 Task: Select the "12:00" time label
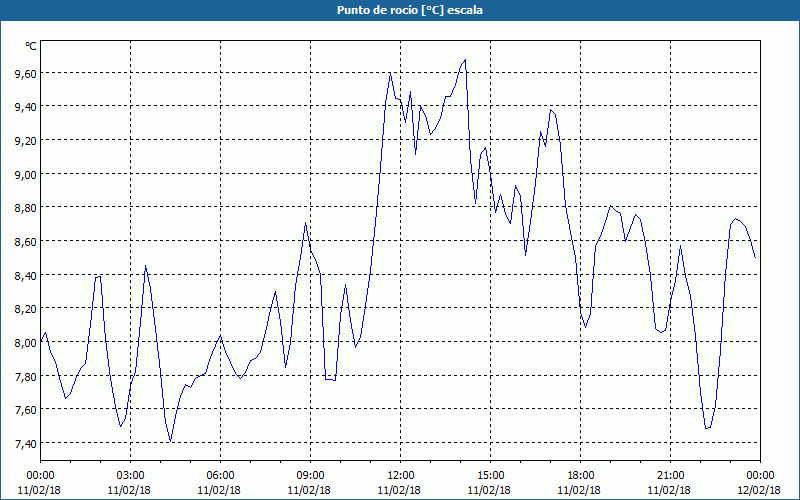pyautogui.click(x=401, y=476)
